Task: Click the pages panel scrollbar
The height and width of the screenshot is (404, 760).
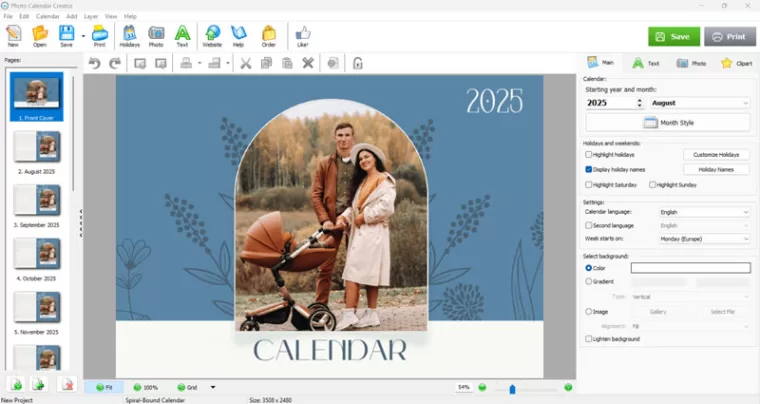Action: [74, 133]
